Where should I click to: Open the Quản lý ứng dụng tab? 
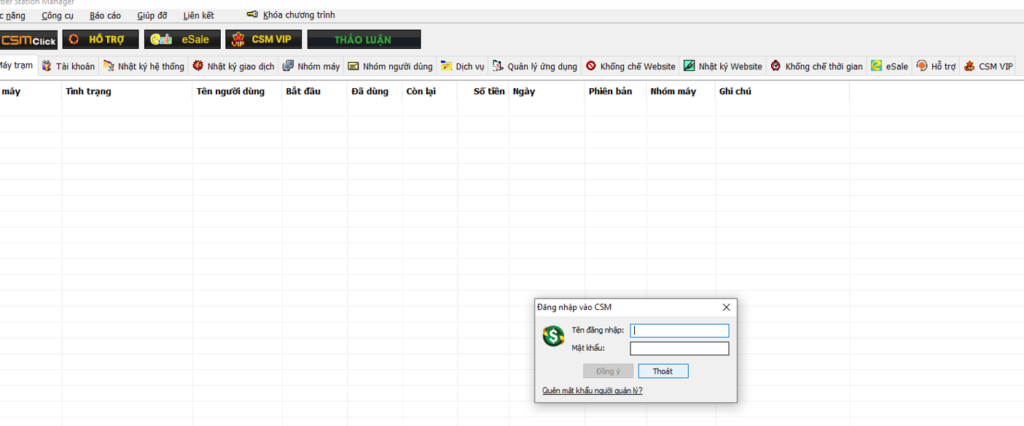pos(535,66)
